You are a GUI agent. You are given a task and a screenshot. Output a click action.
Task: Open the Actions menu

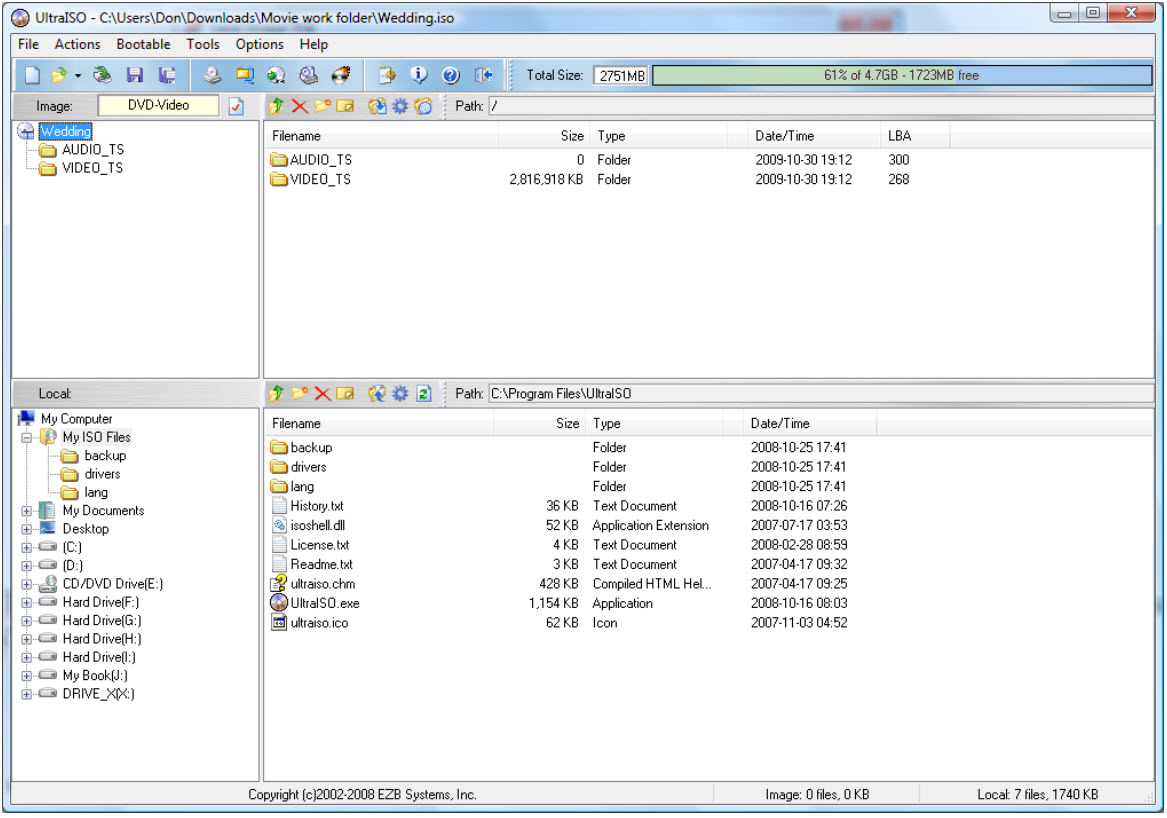(x=77, y=45)
